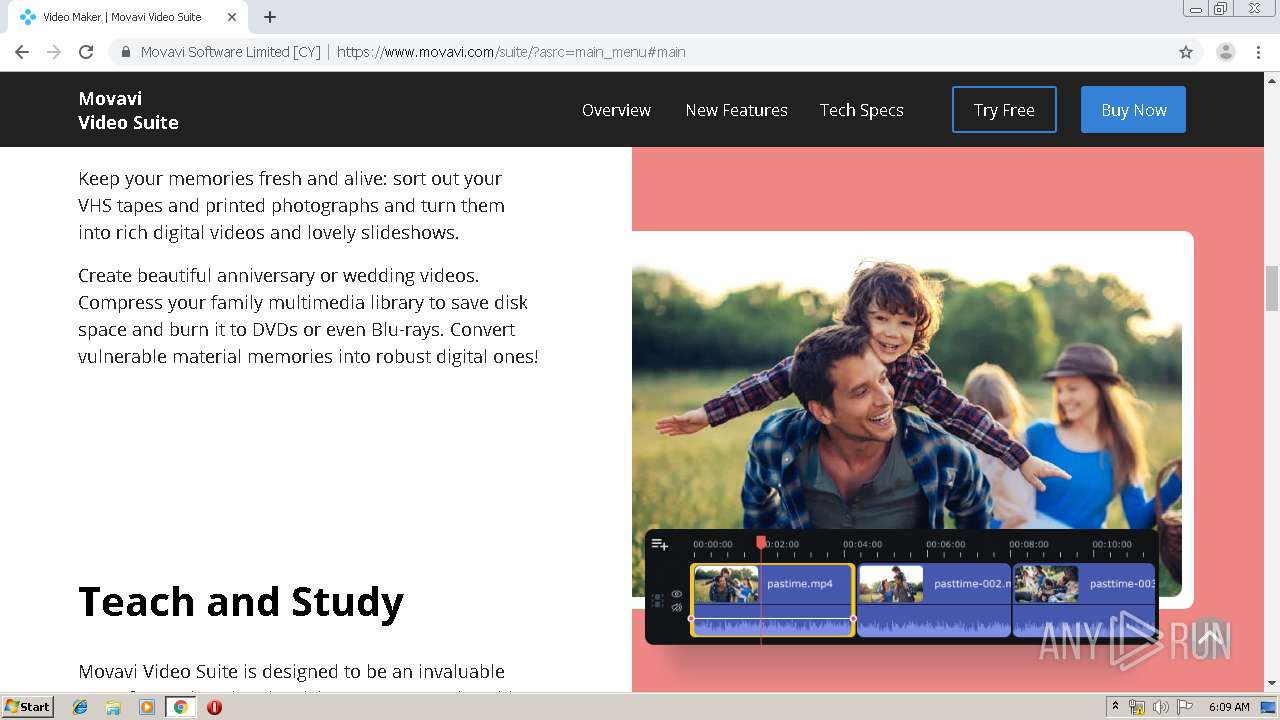This screenshot has width=1280, height=720.
Task: Select the pasttime-002 clip
Action: pos(934,599)
